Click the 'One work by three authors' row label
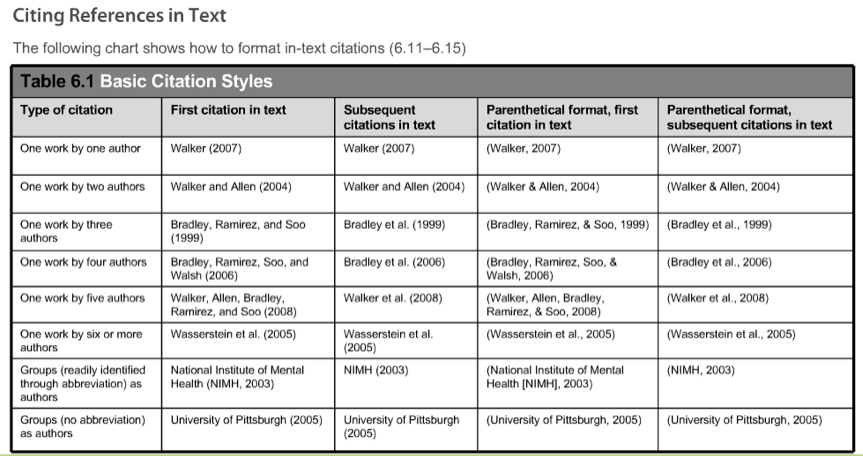863x456 pixels. (x=66, y=231)
